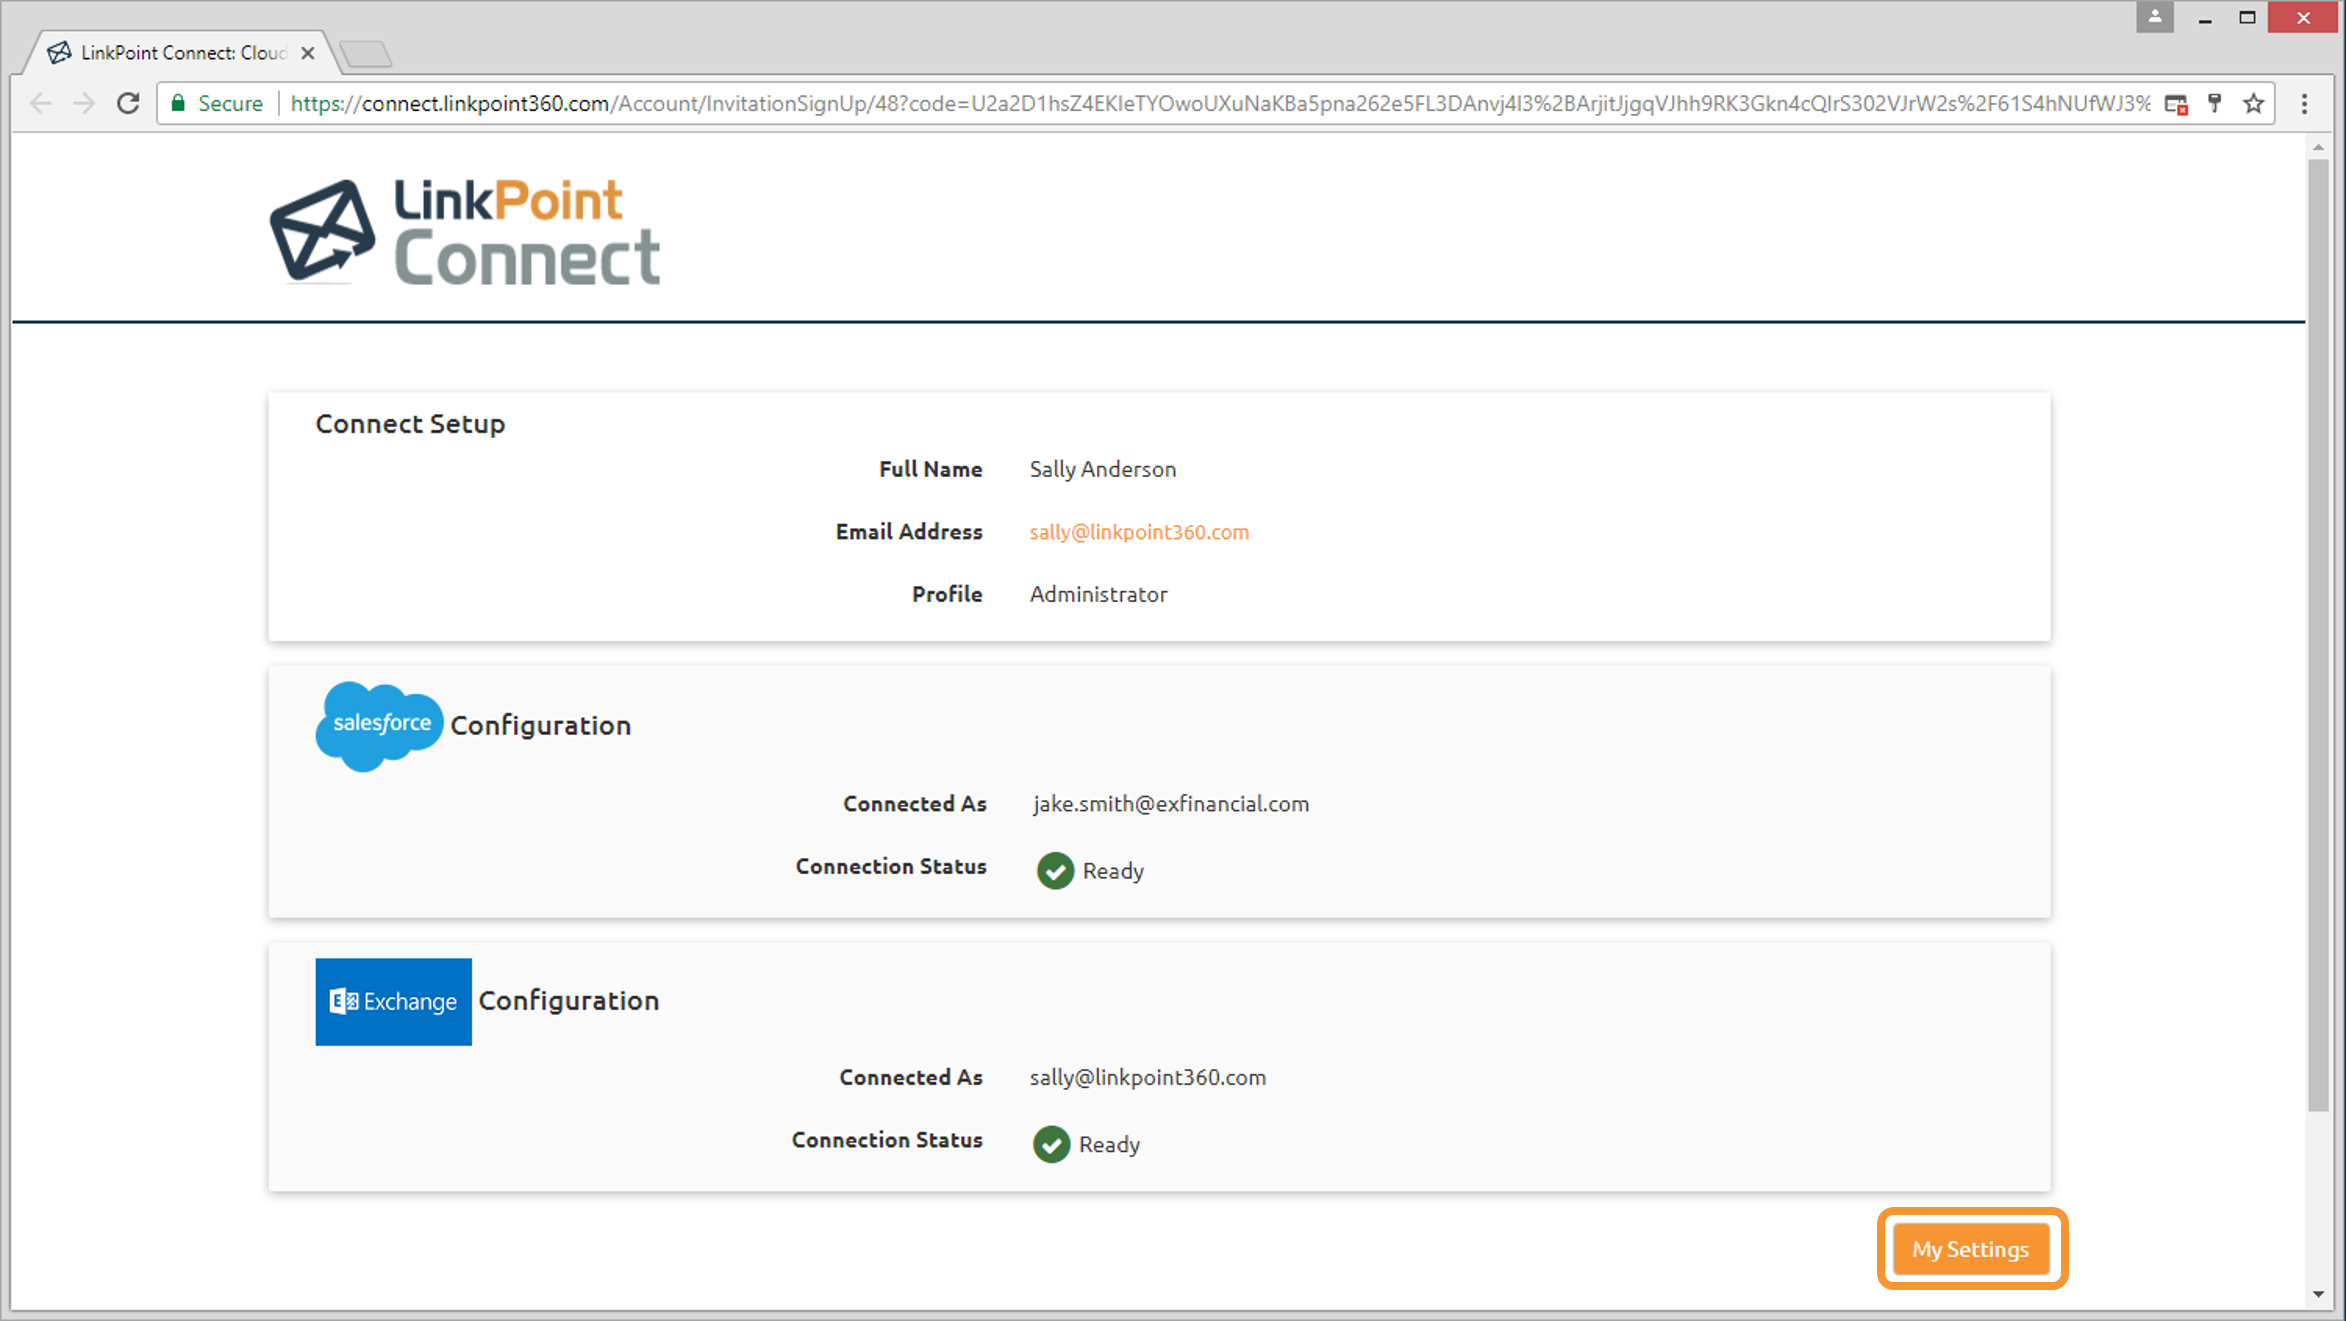
Task: Click the 'Administrator' profile value
Action: coord(1098,594)
